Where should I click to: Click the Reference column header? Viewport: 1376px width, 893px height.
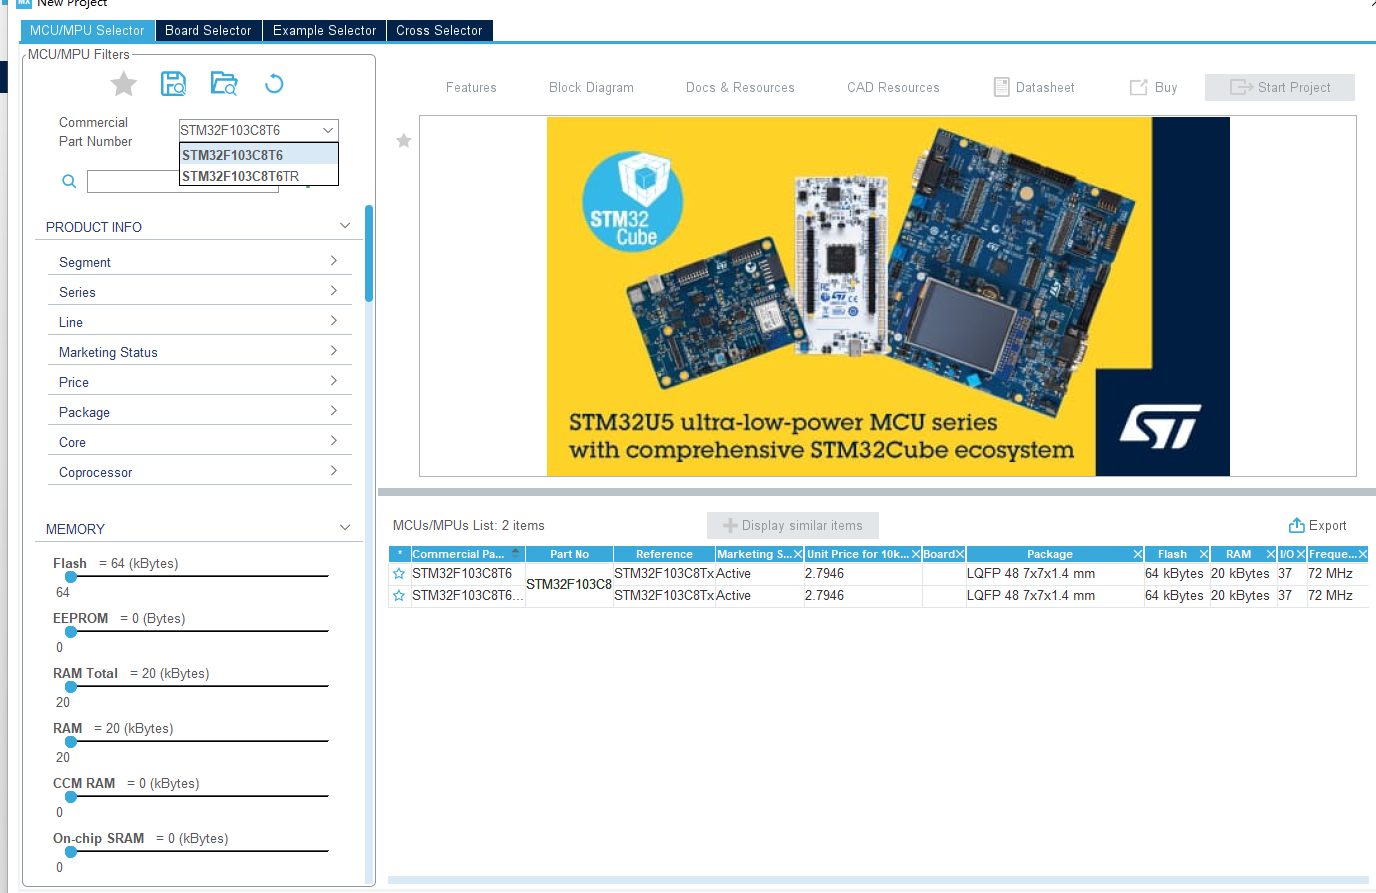(x=664, y=554)
